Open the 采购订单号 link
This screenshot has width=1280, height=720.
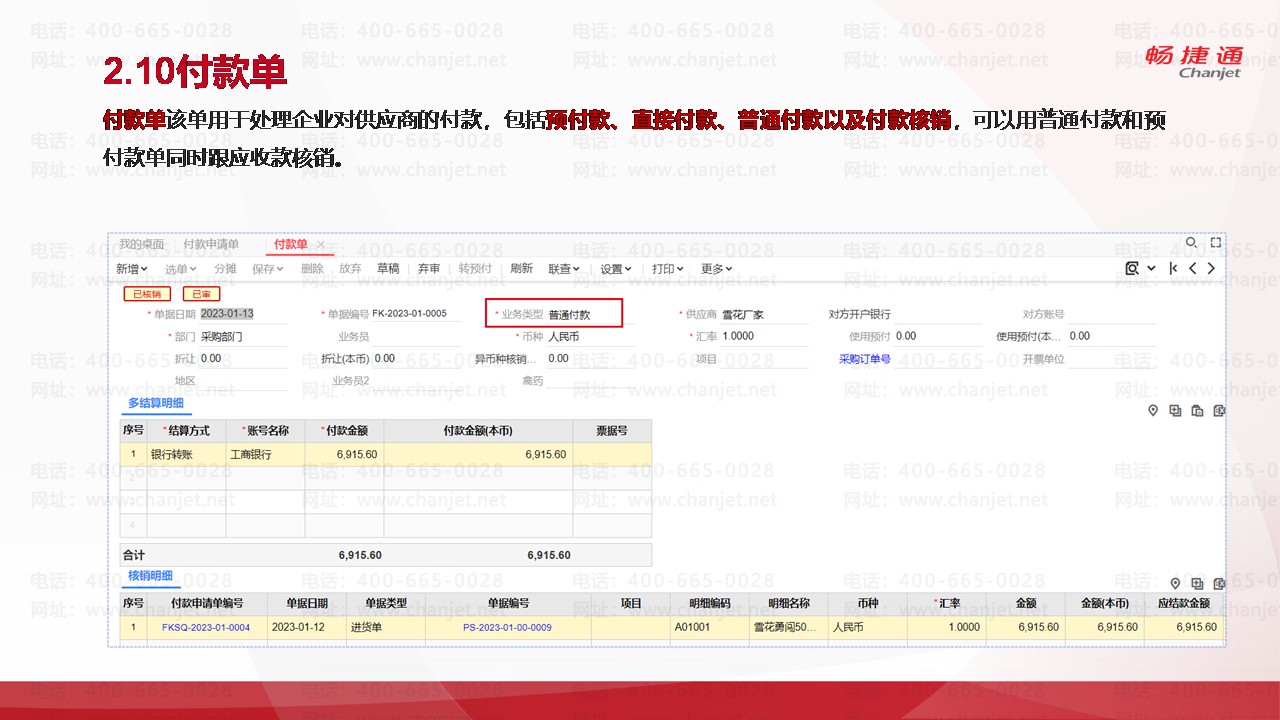(x=865, y=359)
